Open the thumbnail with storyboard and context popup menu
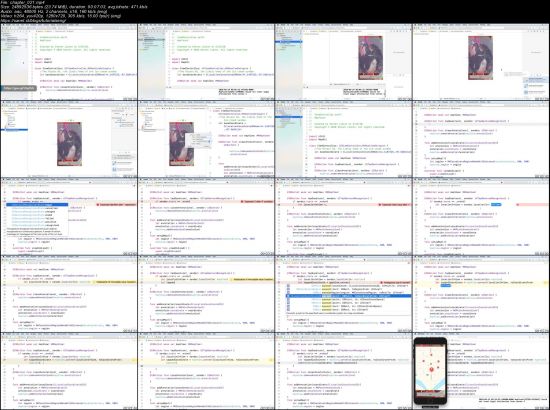This screenshot has width=550, height=410. (206, 139)
